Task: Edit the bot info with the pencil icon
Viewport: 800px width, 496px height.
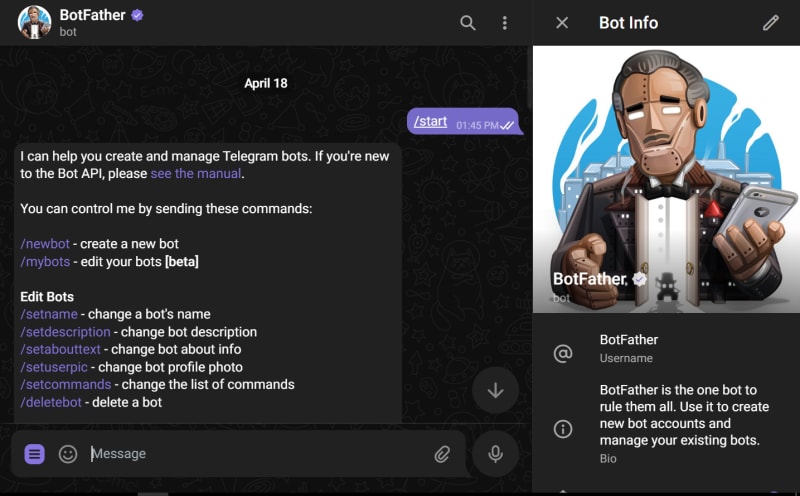Action: point(770,23)
